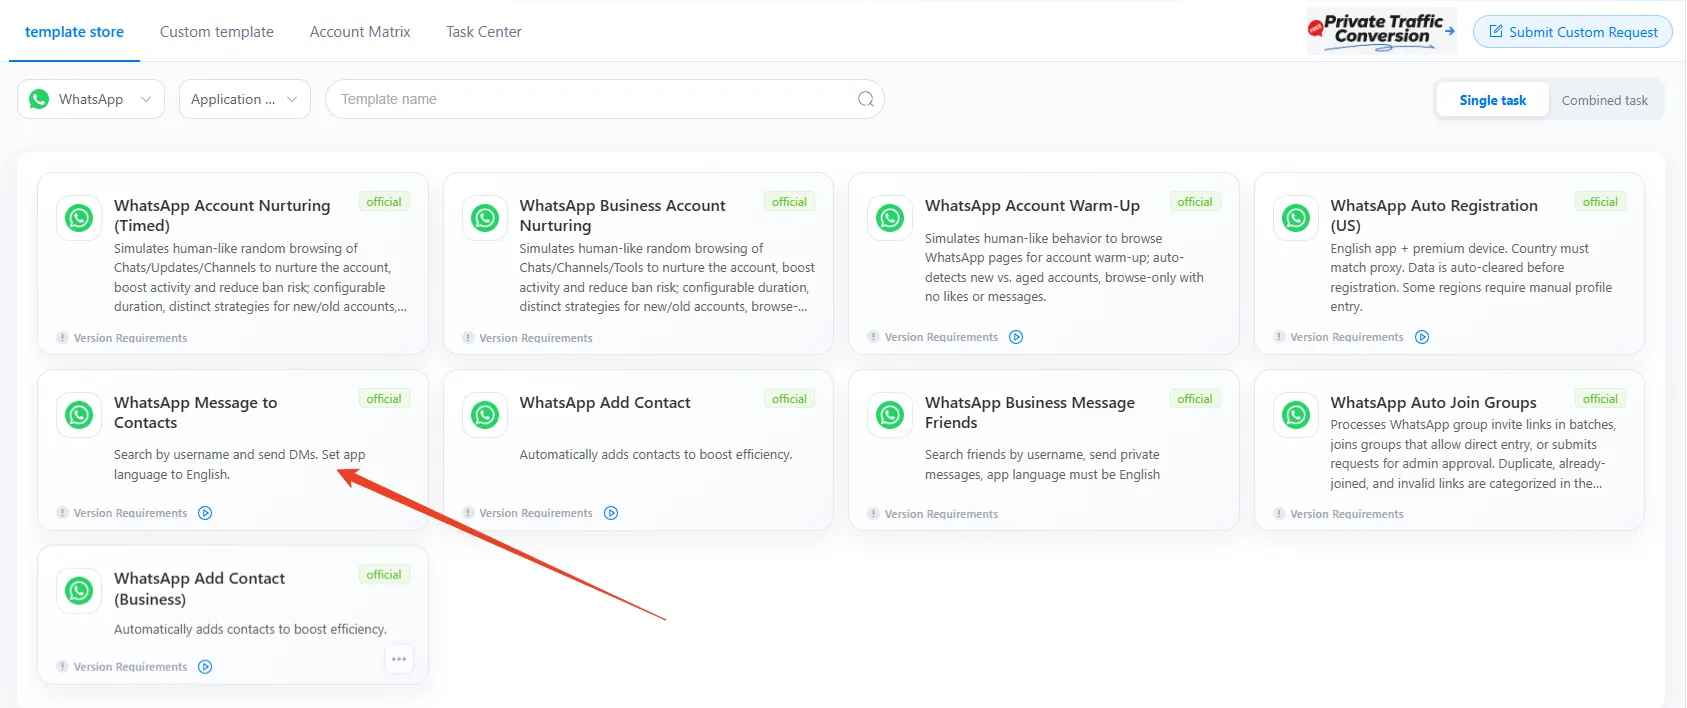Click official badge on Message to Contacts
Viewport: 1687px width, 708px height.
point(384,399)
